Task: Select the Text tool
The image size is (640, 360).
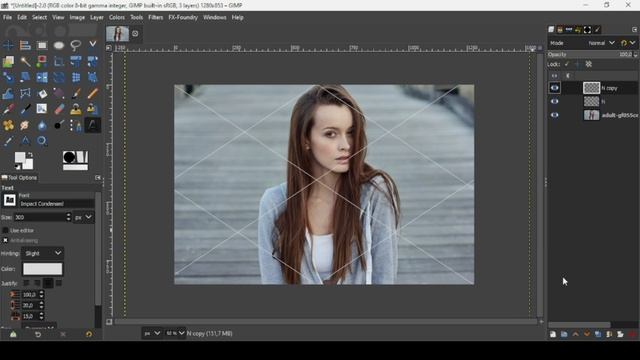Action: 92,125
